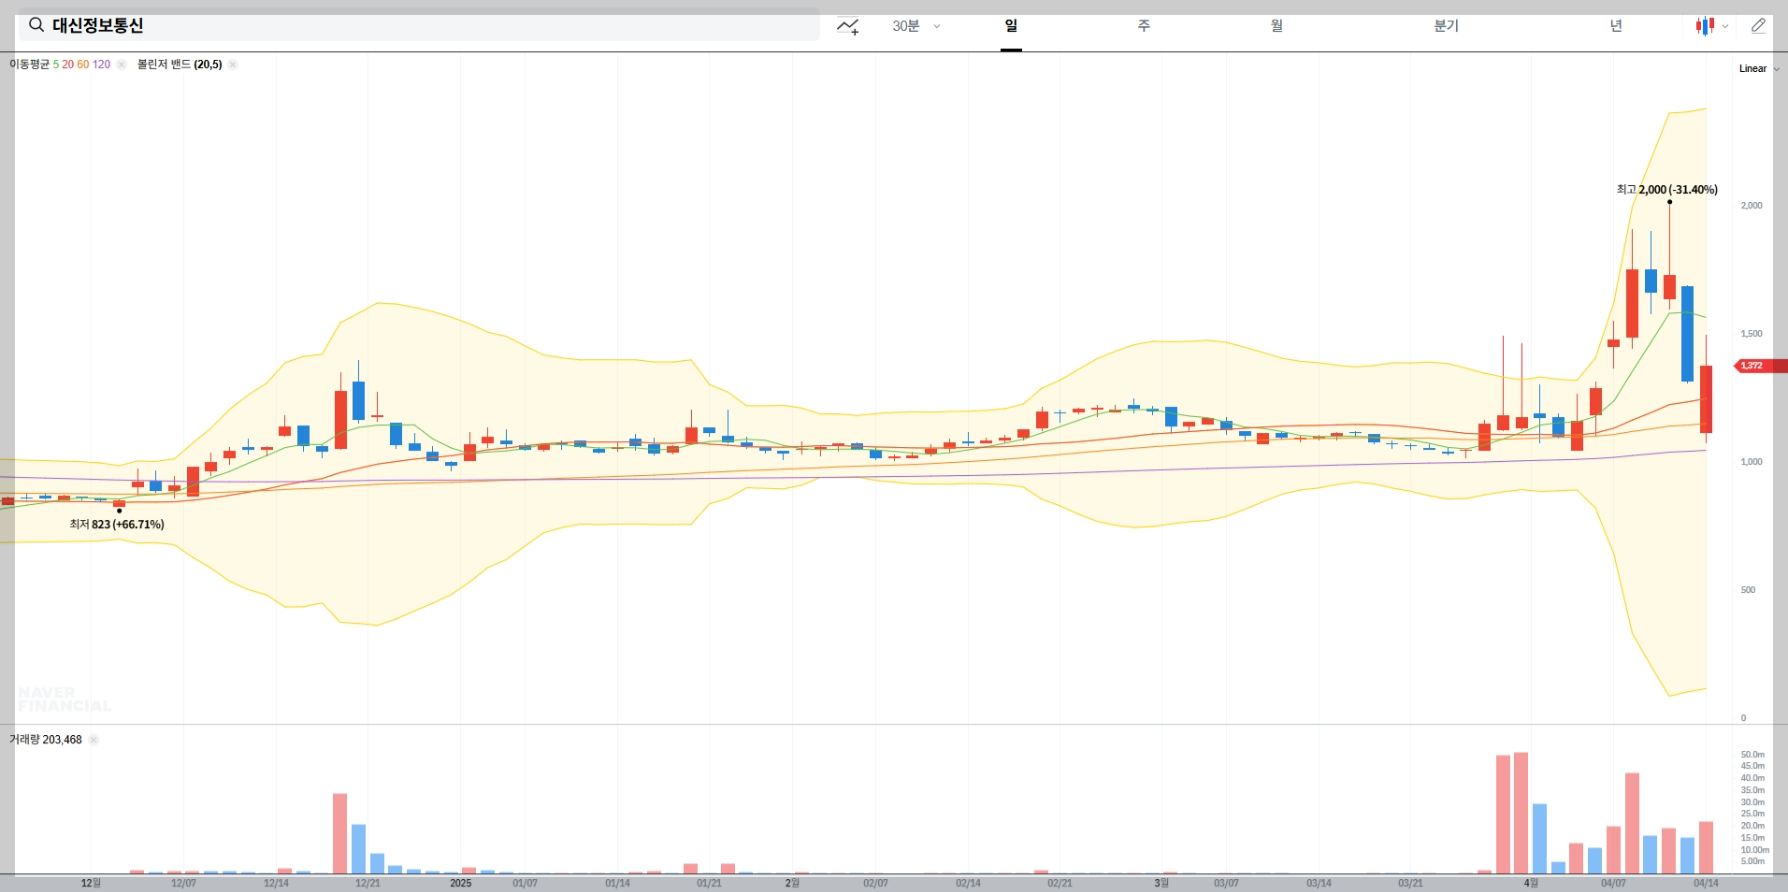Remove the 거래량 indicator with its X
This screenshot has height=892, width=1788.
(x=93, y=740)
